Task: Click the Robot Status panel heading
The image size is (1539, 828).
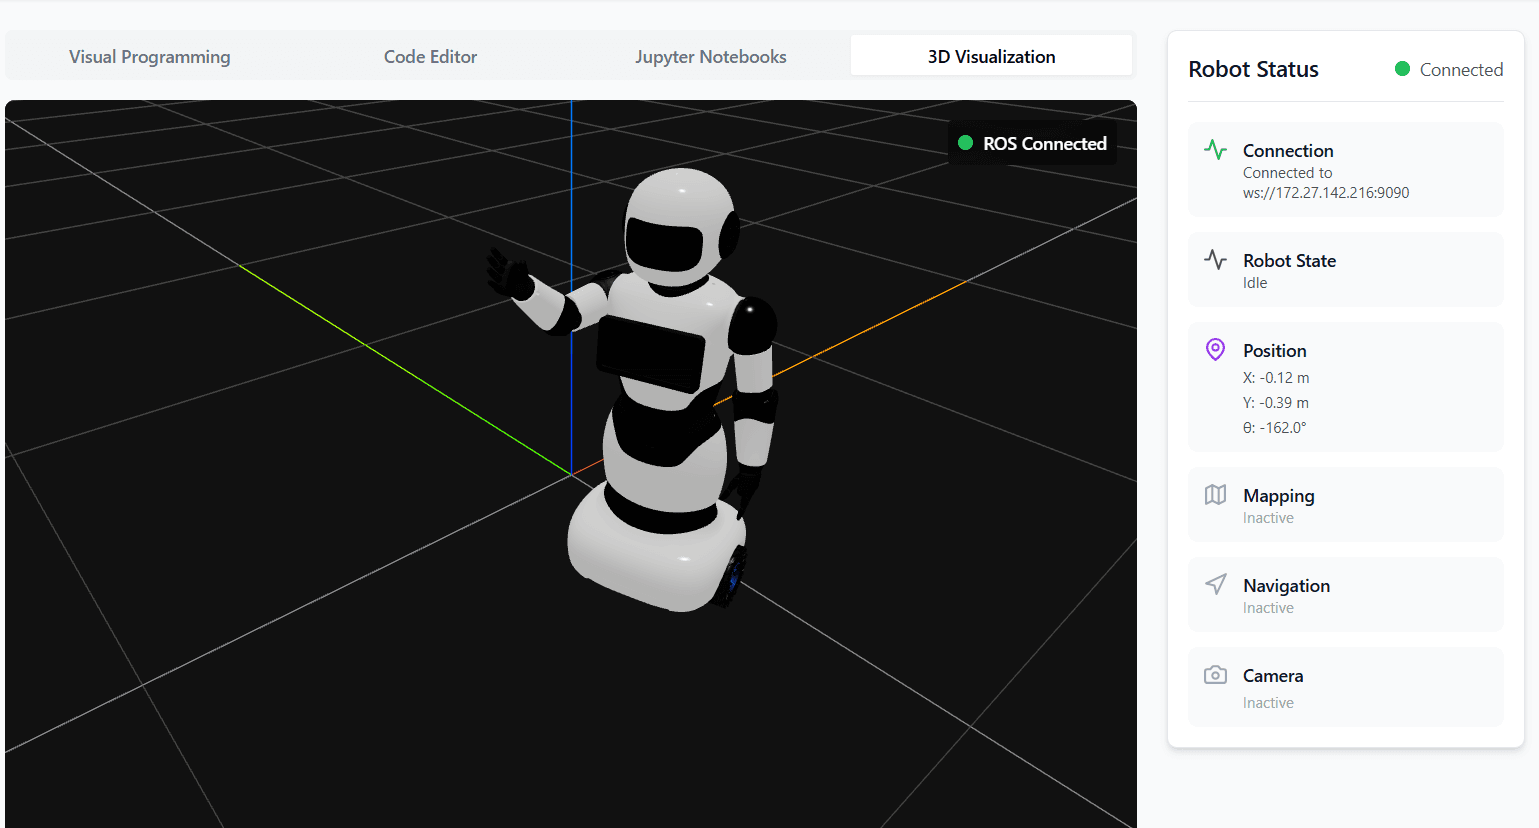Action: click(x=1253, y=69)
